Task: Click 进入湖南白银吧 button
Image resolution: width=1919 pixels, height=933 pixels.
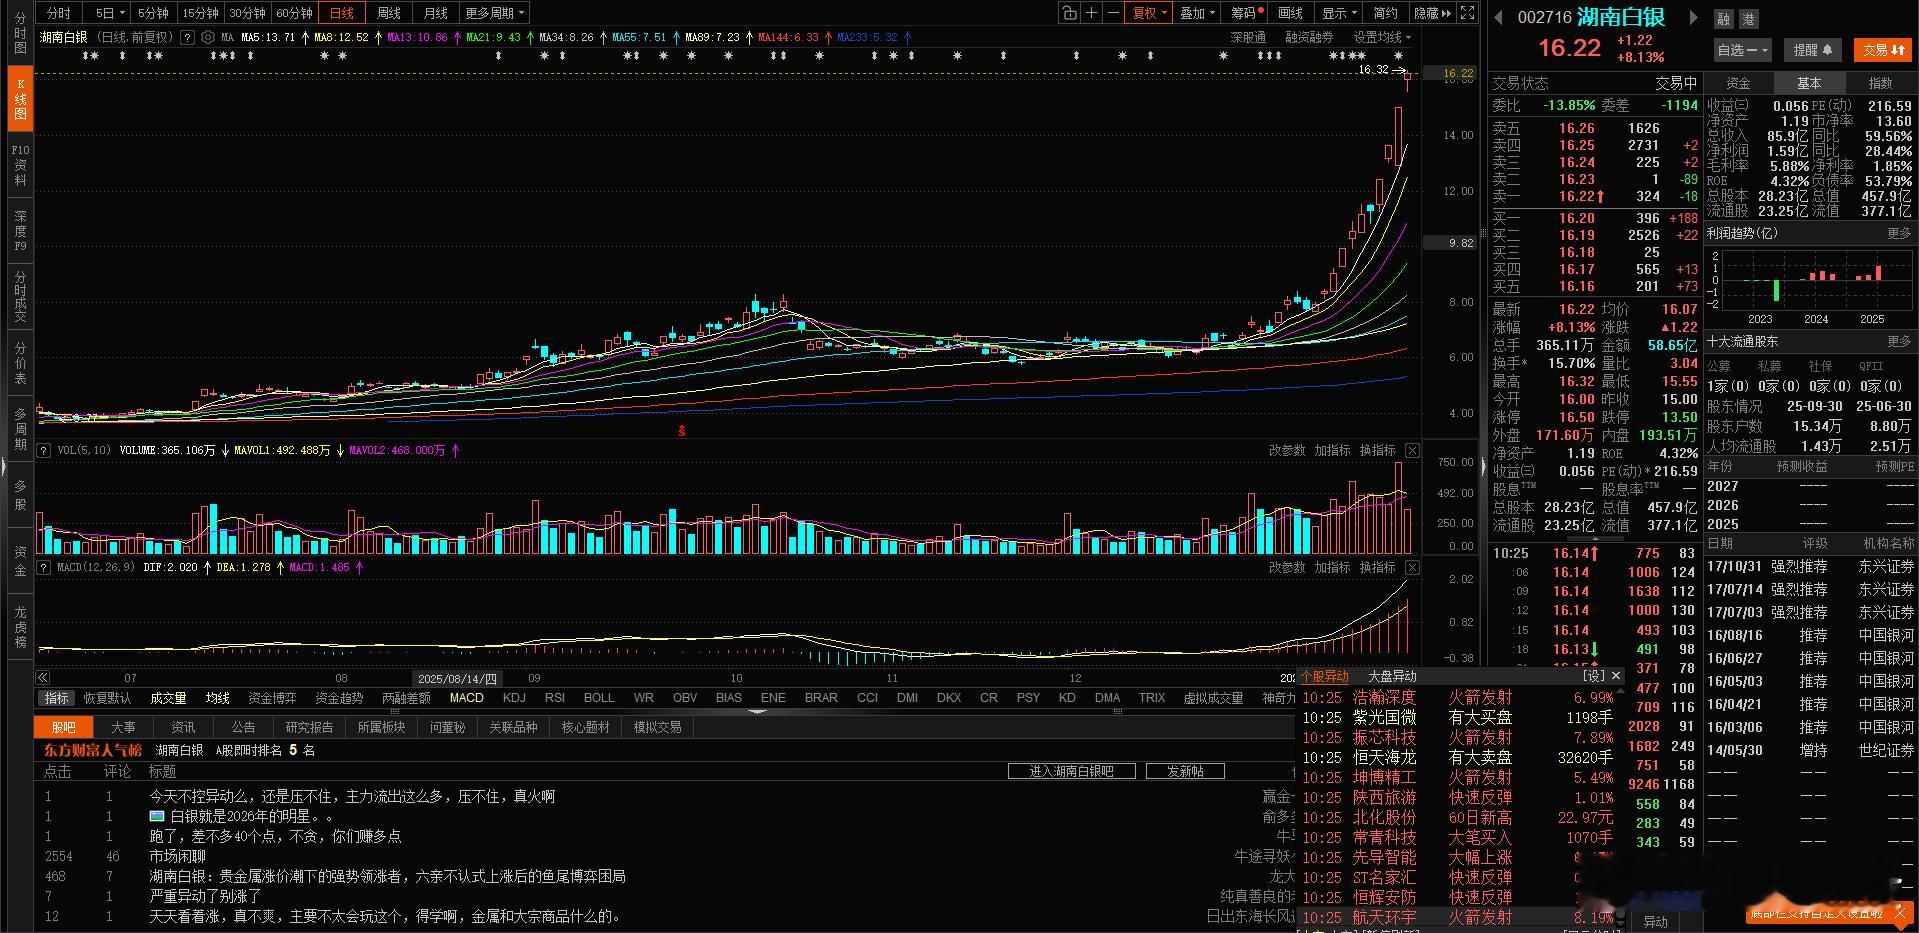Action: click(1071, 771)
